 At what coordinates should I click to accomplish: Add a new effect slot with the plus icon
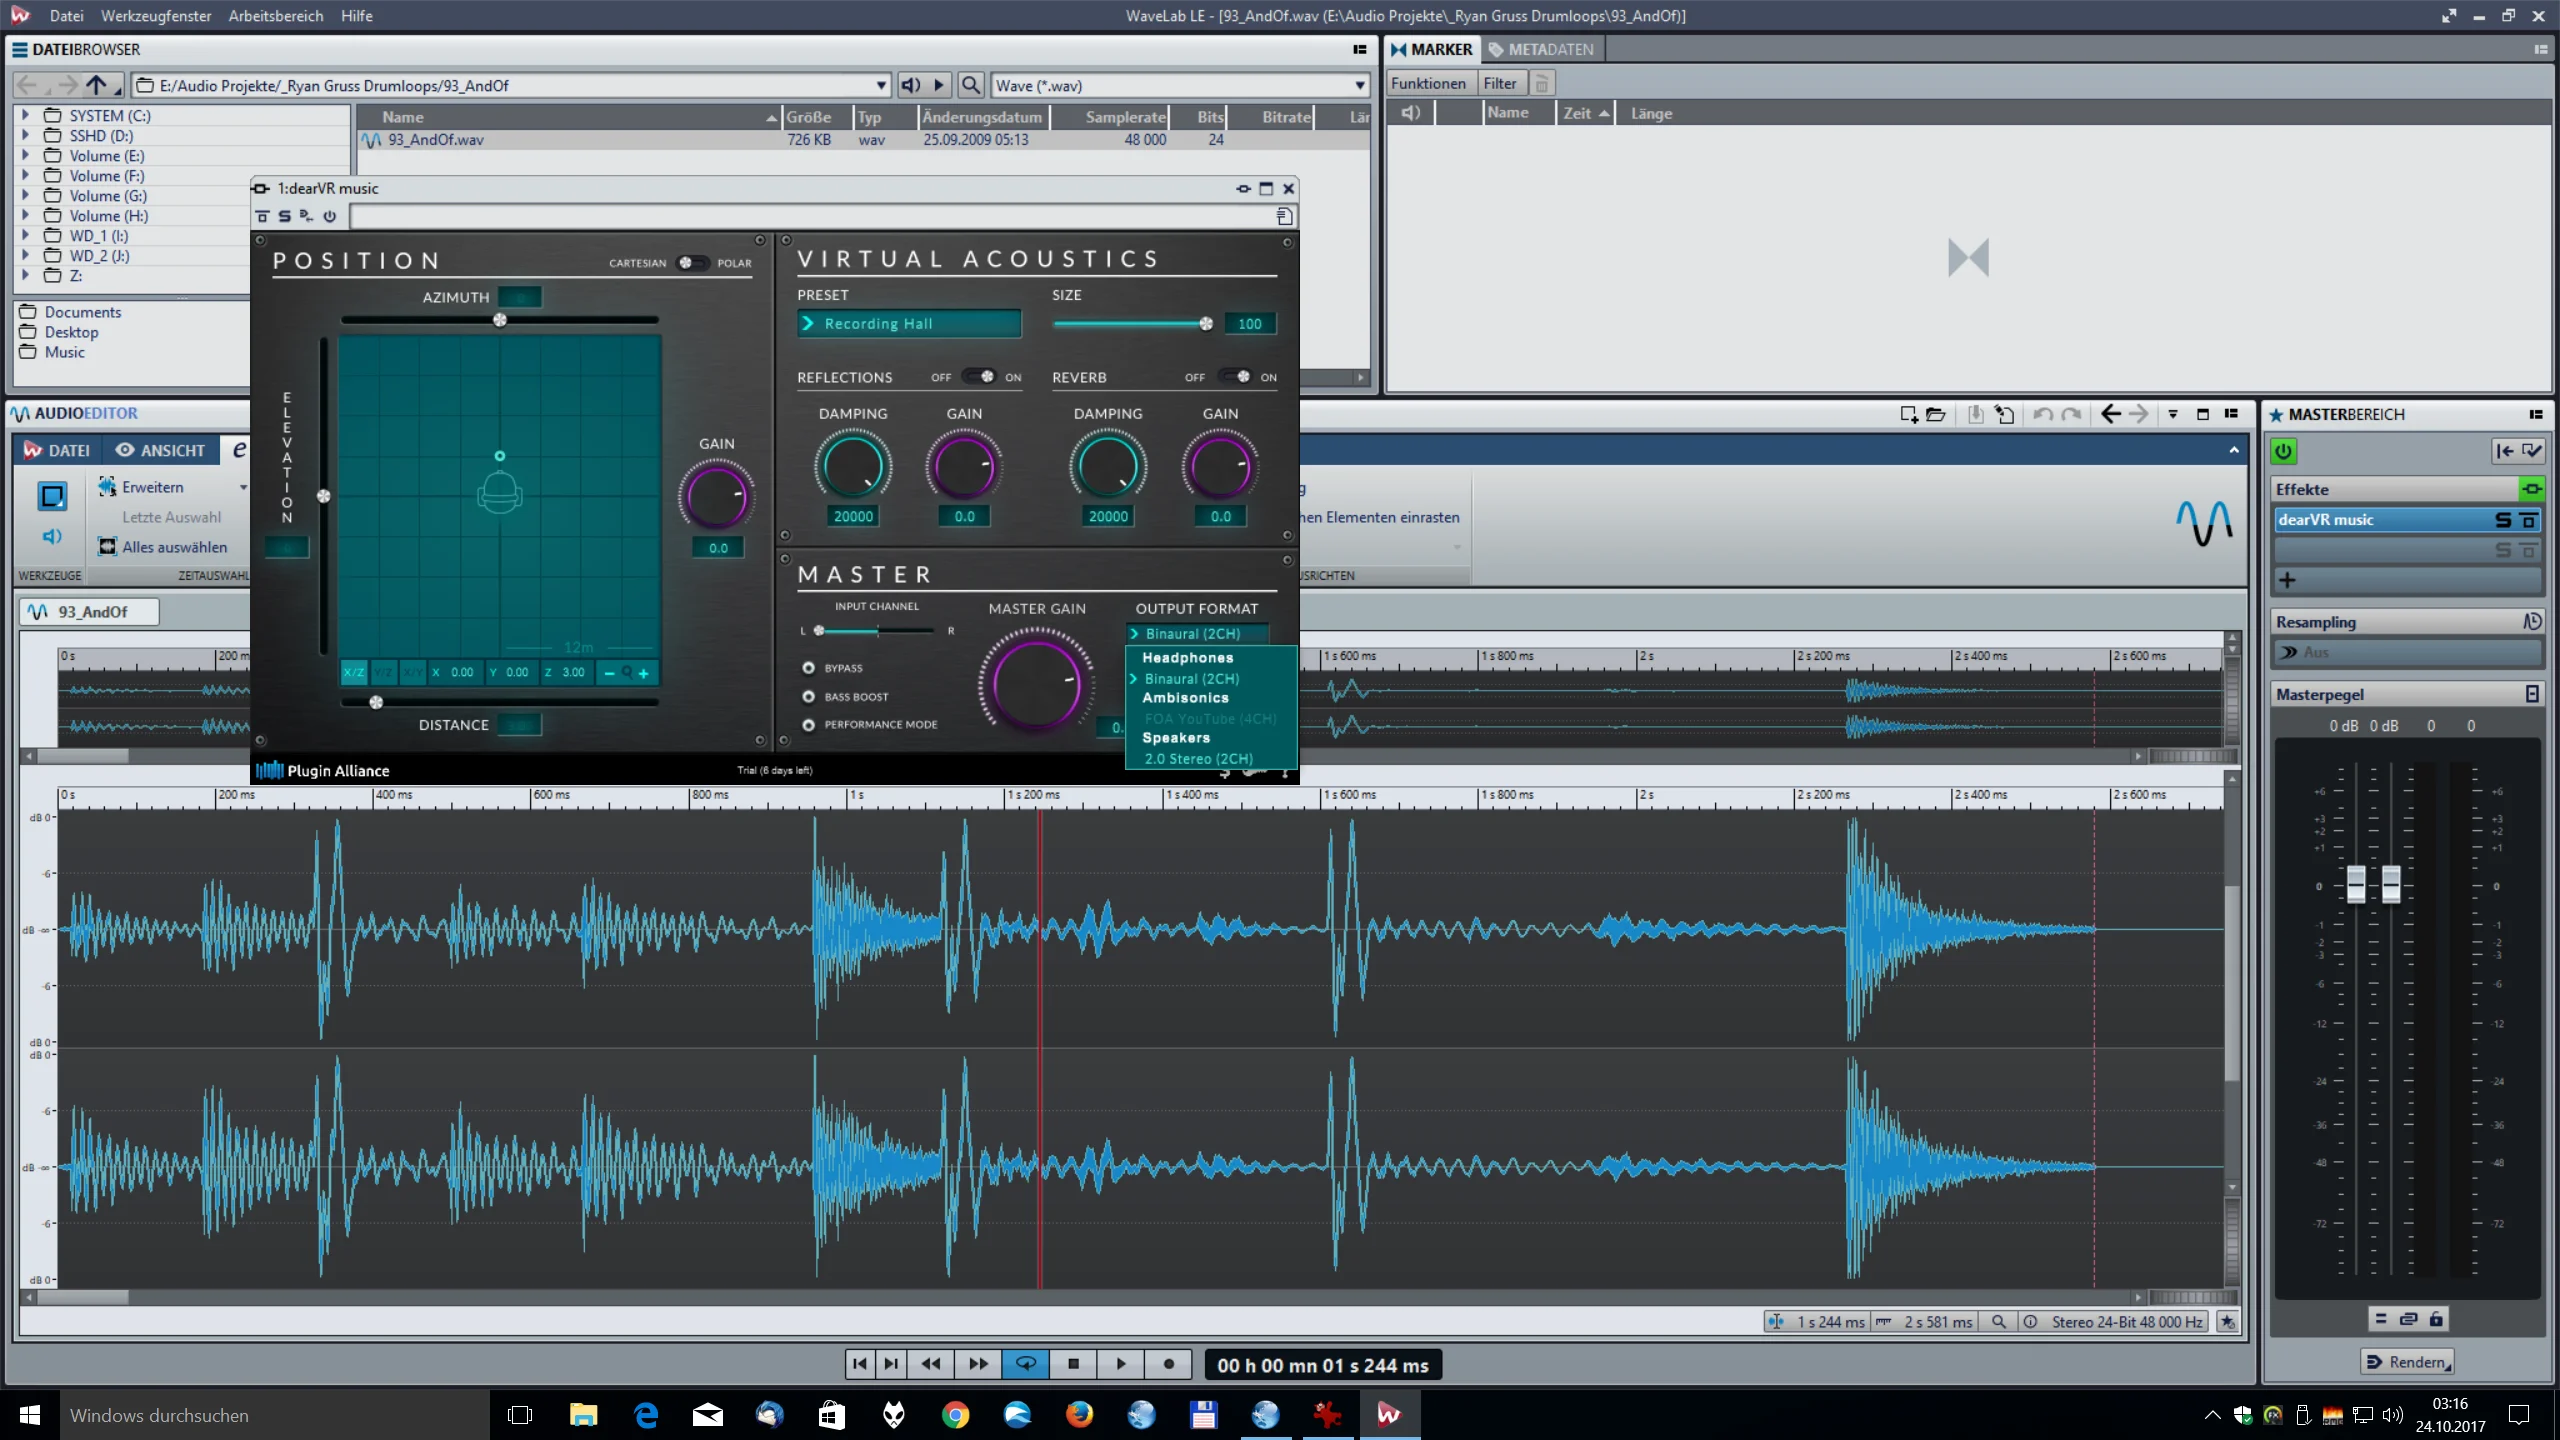[x=2287, y=580]
